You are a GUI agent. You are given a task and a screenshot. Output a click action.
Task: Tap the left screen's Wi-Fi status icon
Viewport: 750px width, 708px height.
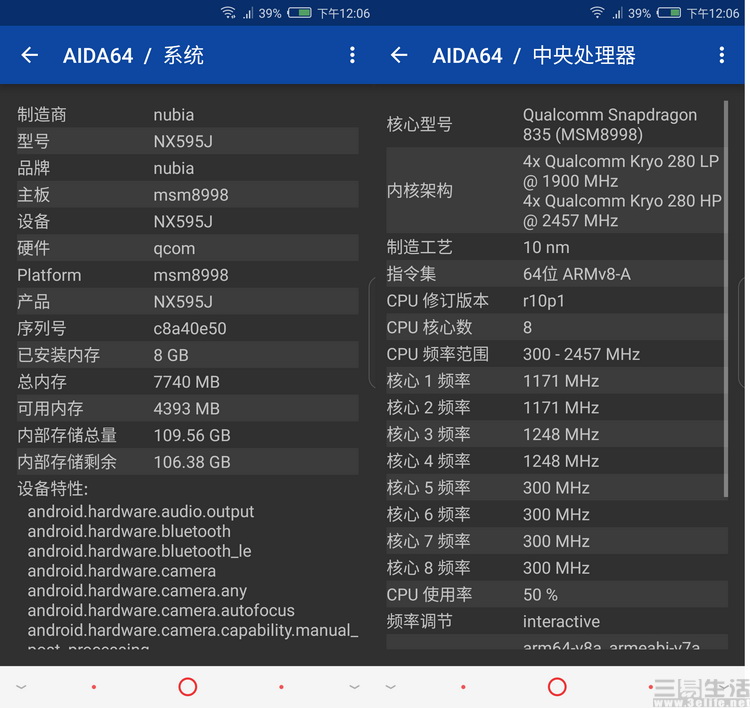click(x=228, y=13)
